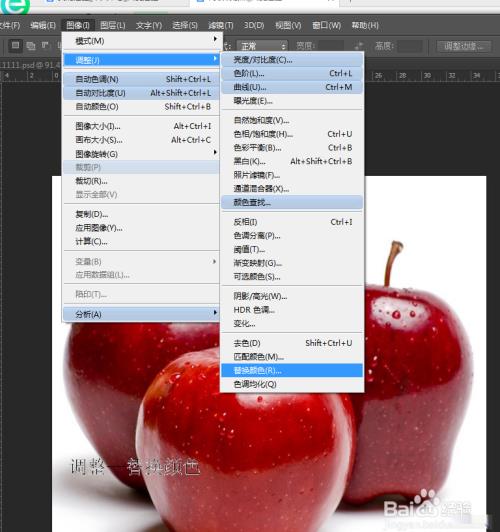This screenshot has width=500, height=532.
Task: Open 色彩平衡(B)... adjustment
Action: 292,148
